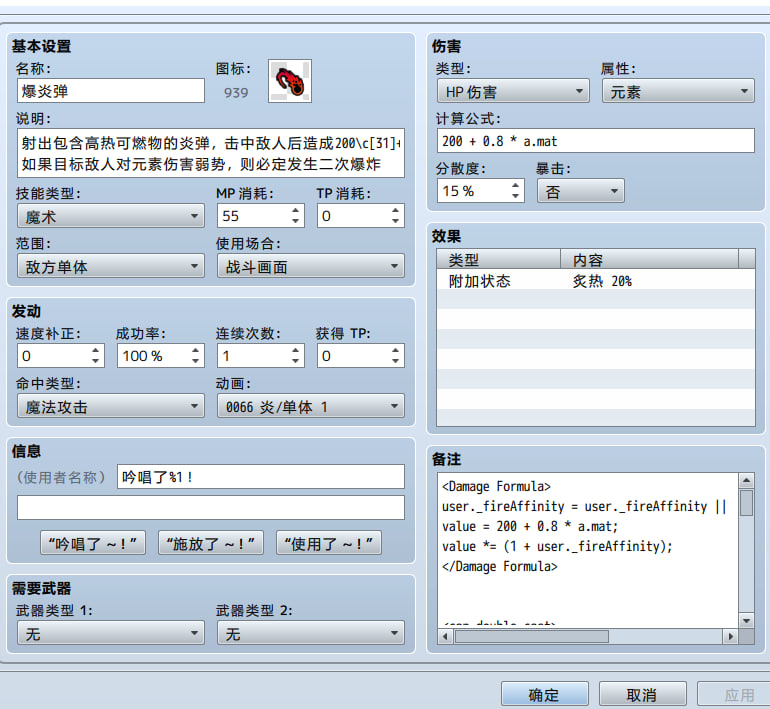Open the 使用场合 dropdown showing 战斗画面
770x709 pixels.
[x=311, y=266]
